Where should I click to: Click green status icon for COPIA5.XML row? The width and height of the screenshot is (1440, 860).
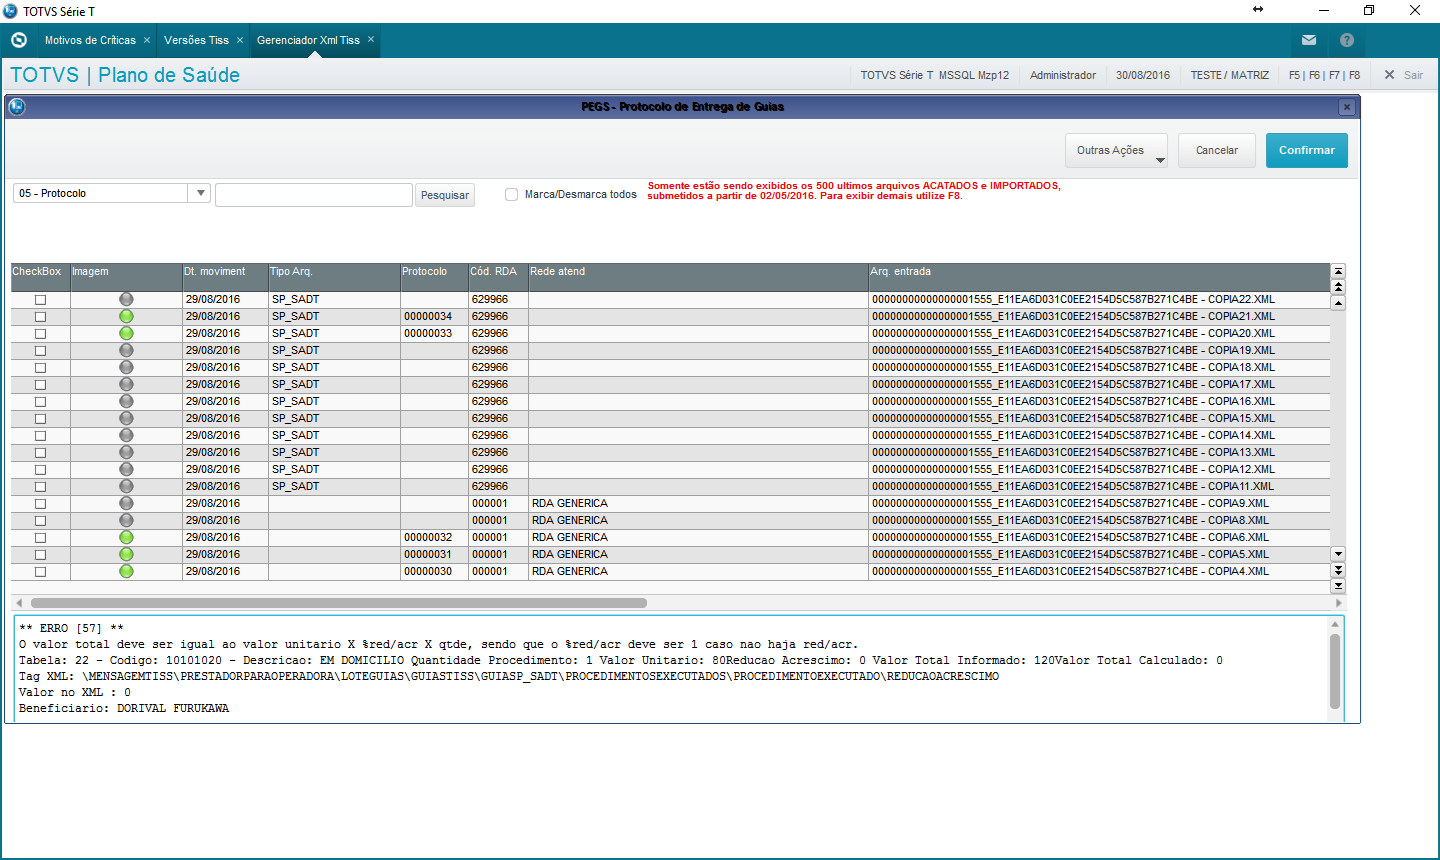point(126,554)
